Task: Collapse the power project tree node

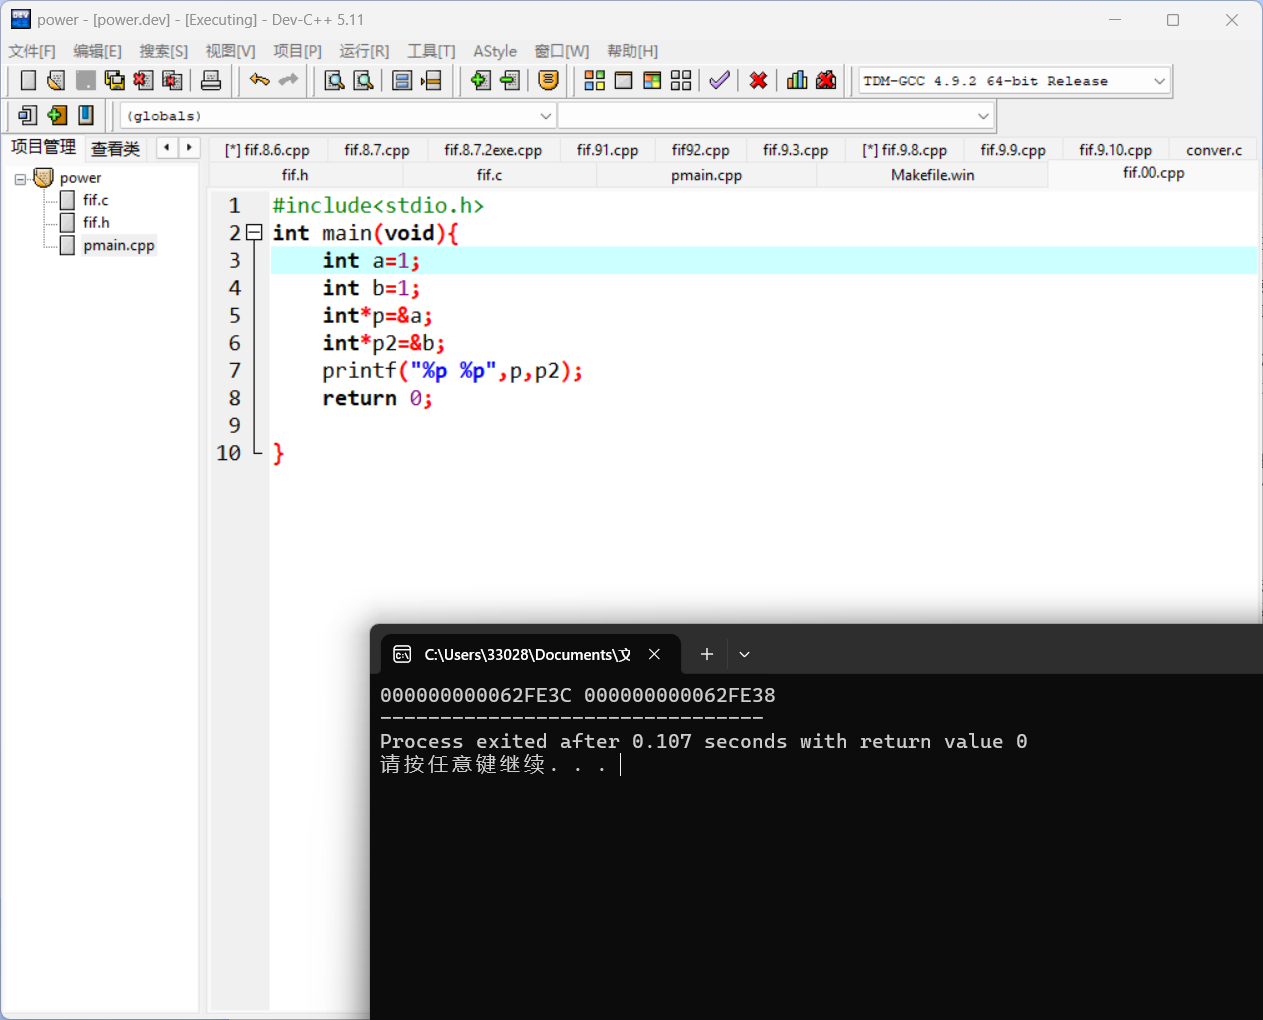Action: coord(20,179)
